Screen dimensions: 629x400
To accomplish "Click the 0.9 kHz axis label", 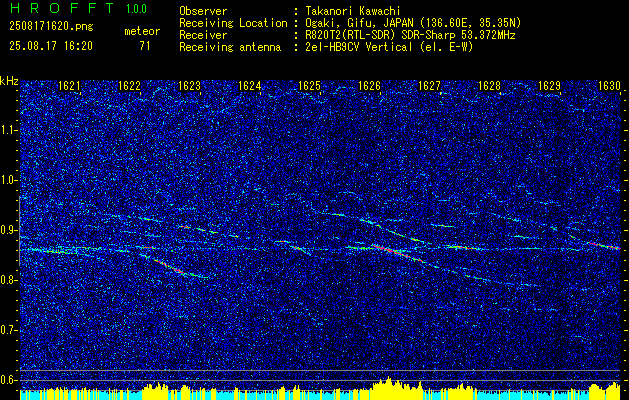I will coord(8,230).
